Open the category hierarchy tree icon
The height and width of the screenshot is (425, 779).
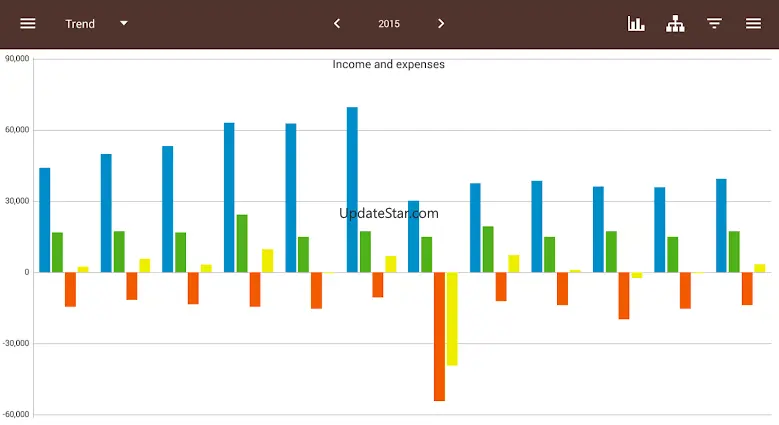[675, 24]
